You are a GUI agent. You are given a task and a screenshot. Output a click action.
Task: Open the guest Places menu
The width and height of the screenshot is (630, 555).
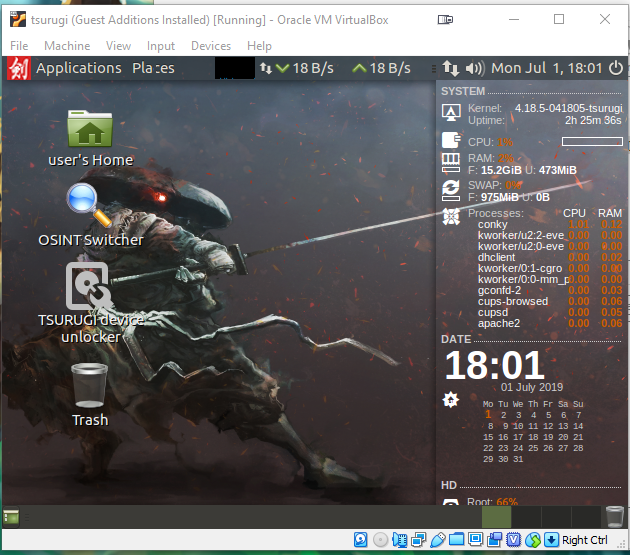pyautogui.click(x=153, y=68)
